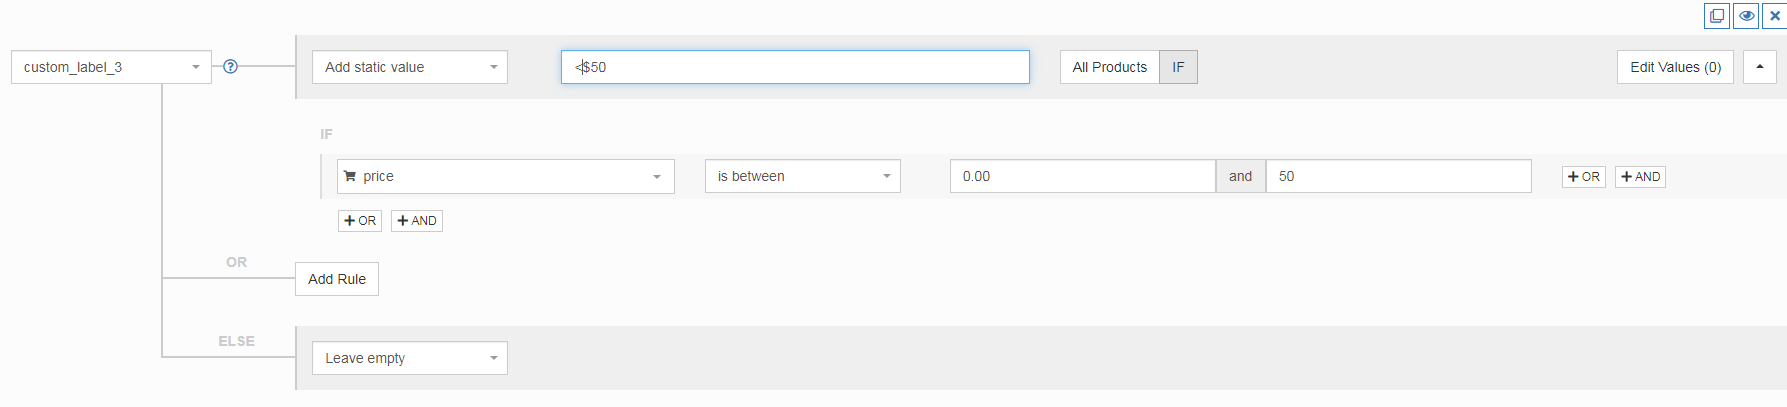The width and height of the screenshot is (1787, 407).
Task: Click +AND beside the price condition
Action: (1640, 177)
